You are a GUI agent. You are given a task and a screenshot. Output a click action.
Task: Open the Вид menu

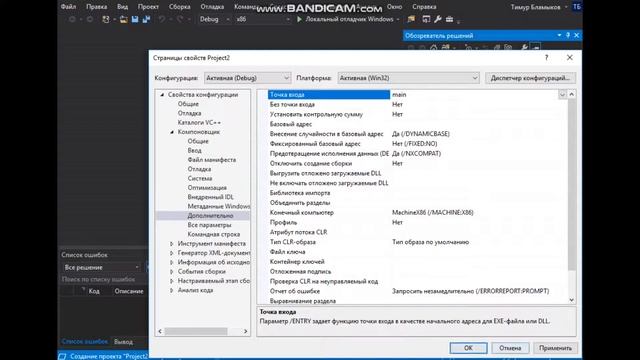click(122, 7)
